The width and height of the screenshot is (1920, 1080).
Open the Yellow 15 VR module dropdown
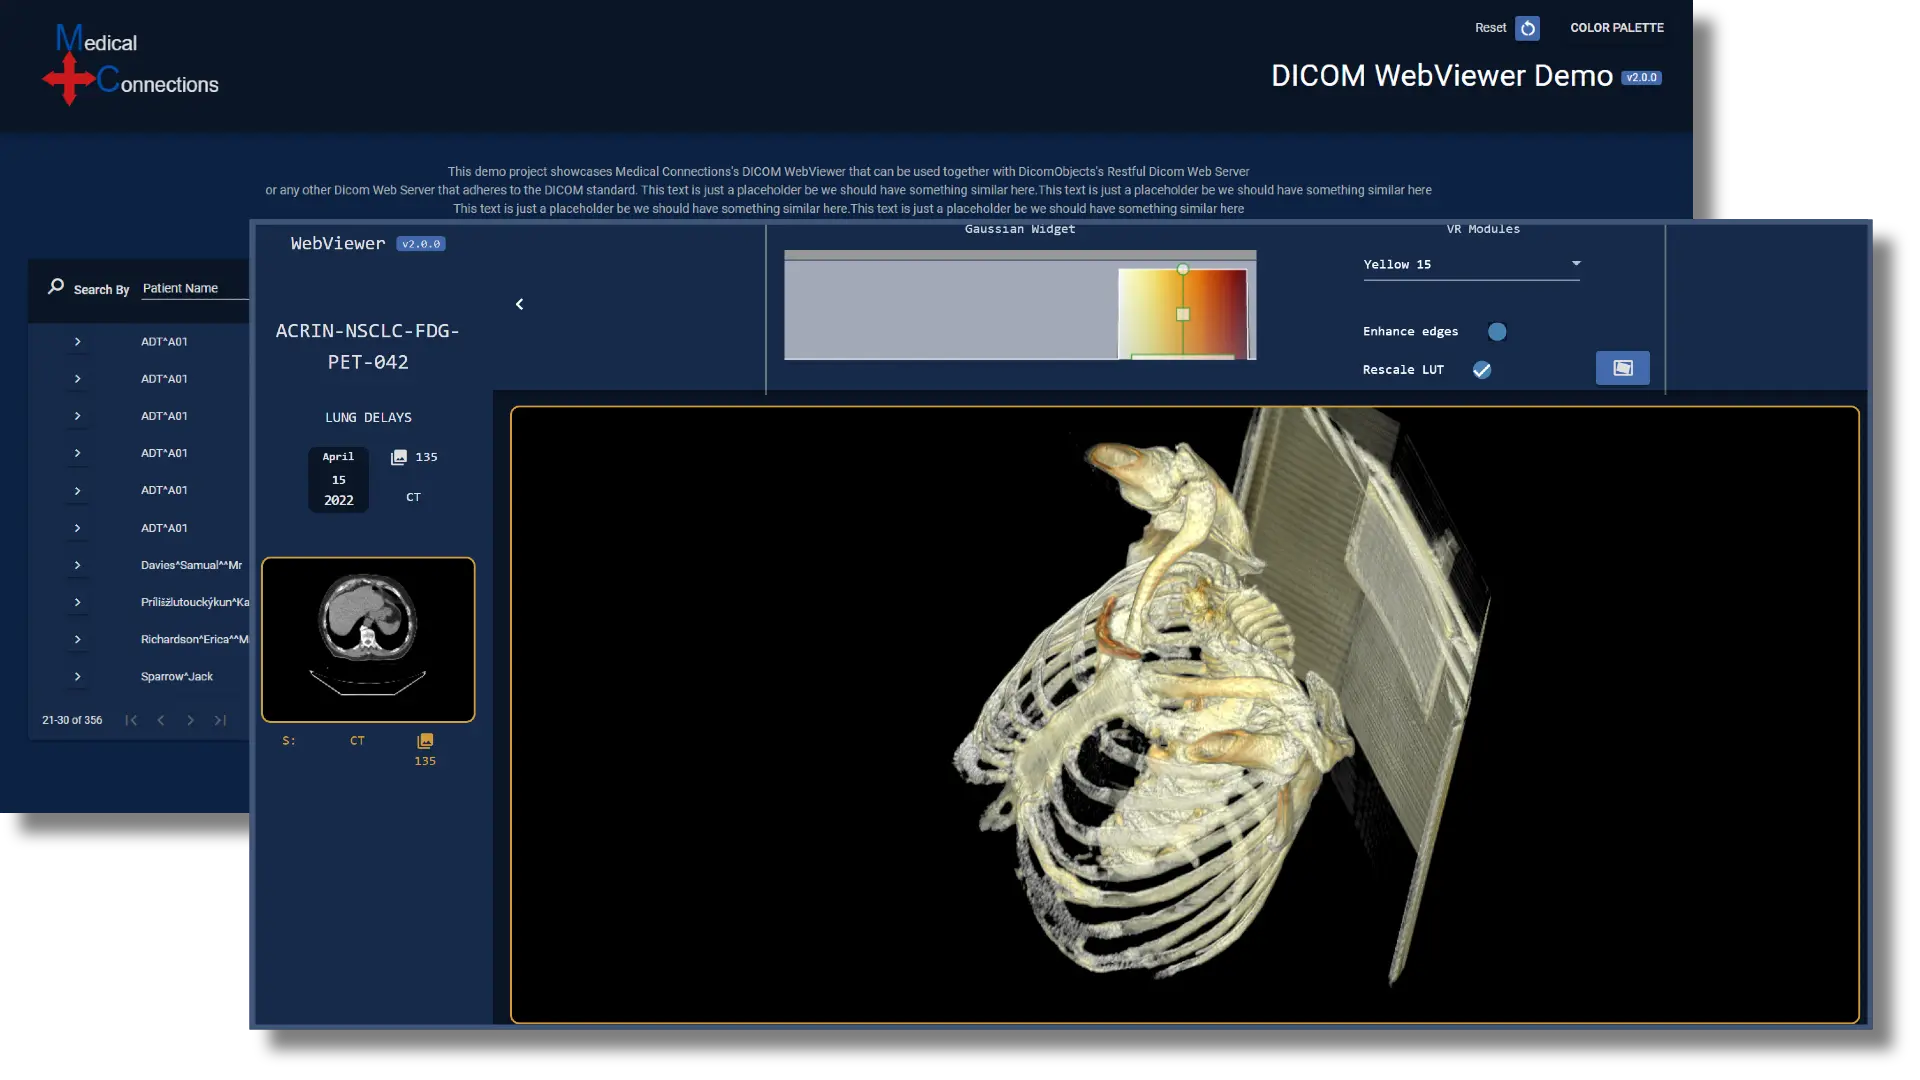(x=1471, y=265)
